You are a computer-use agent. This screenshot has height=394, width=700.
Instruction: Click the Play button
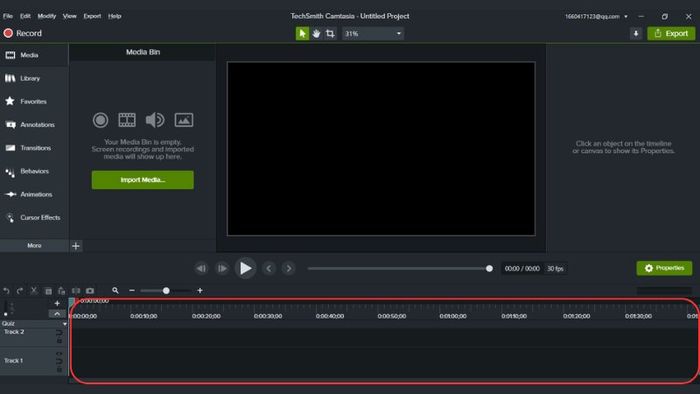click(246, 268)
